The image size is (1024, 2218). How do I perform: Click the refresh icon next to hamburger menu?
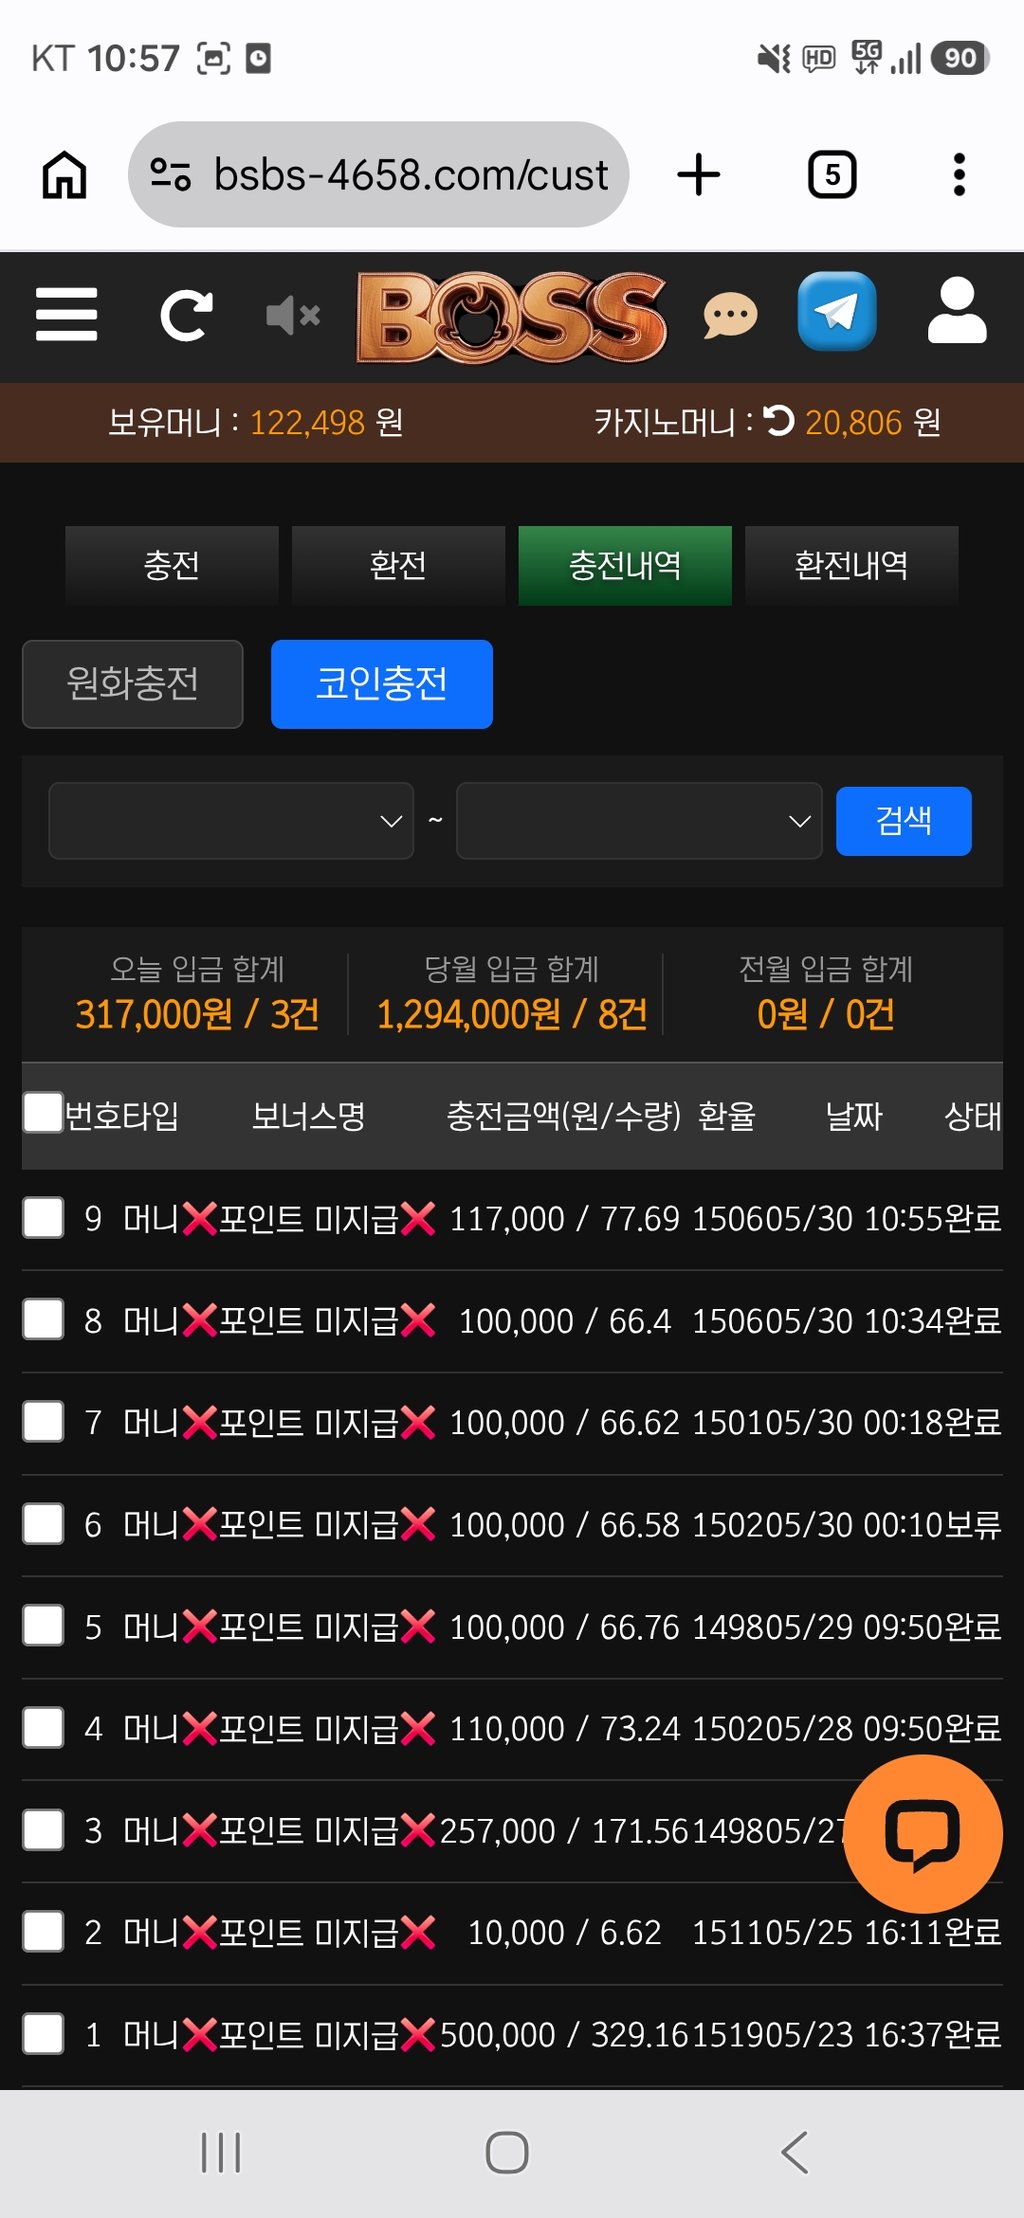[x=186, y=316]
